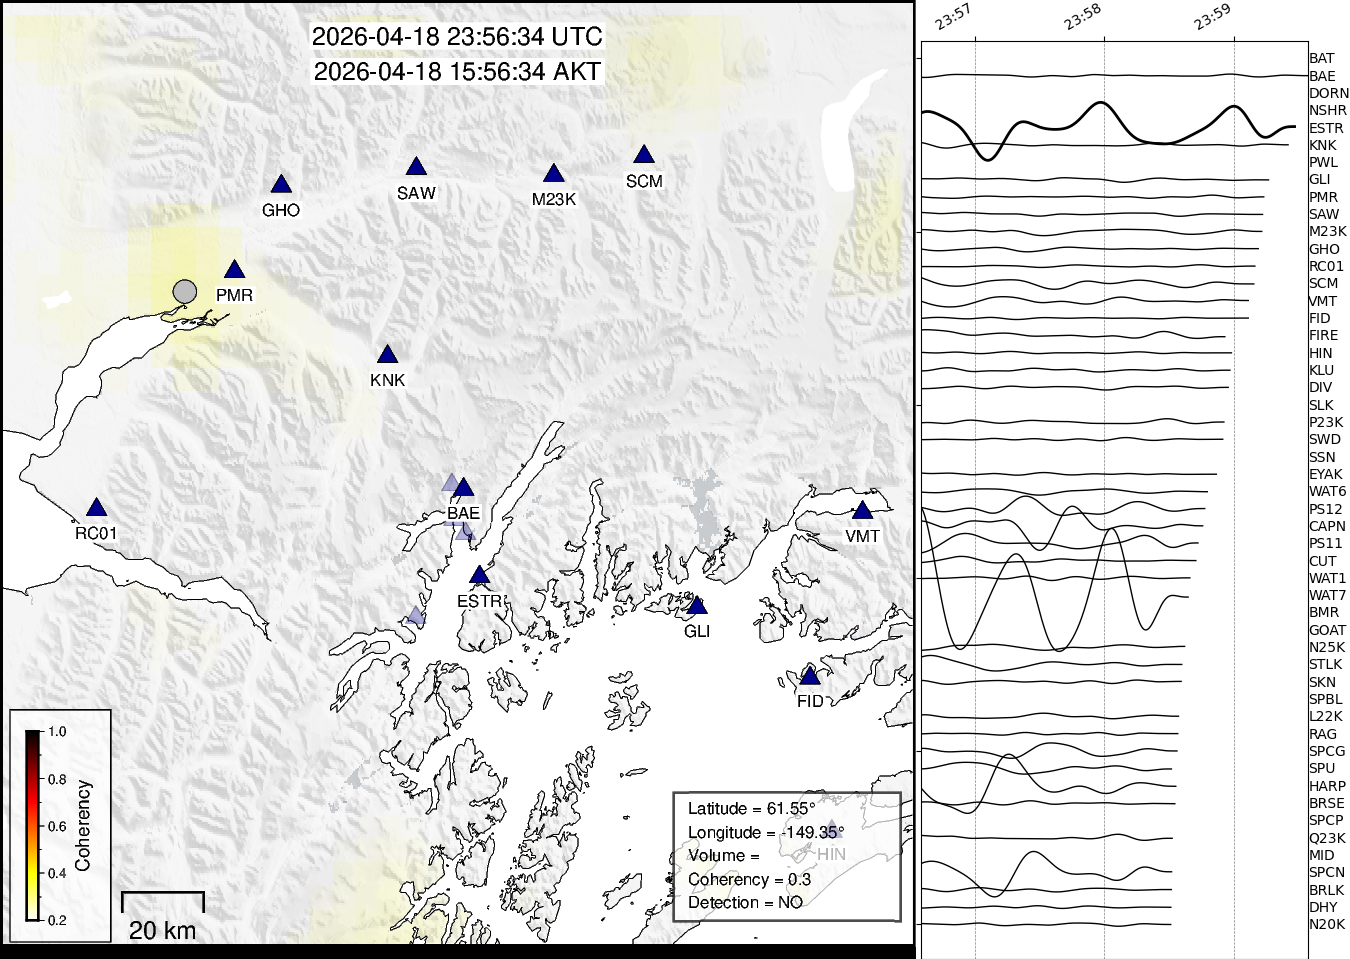Click BAT in the waveform station list
The width and height of the screenshot is (1350, 959).
pos(1322,59)
